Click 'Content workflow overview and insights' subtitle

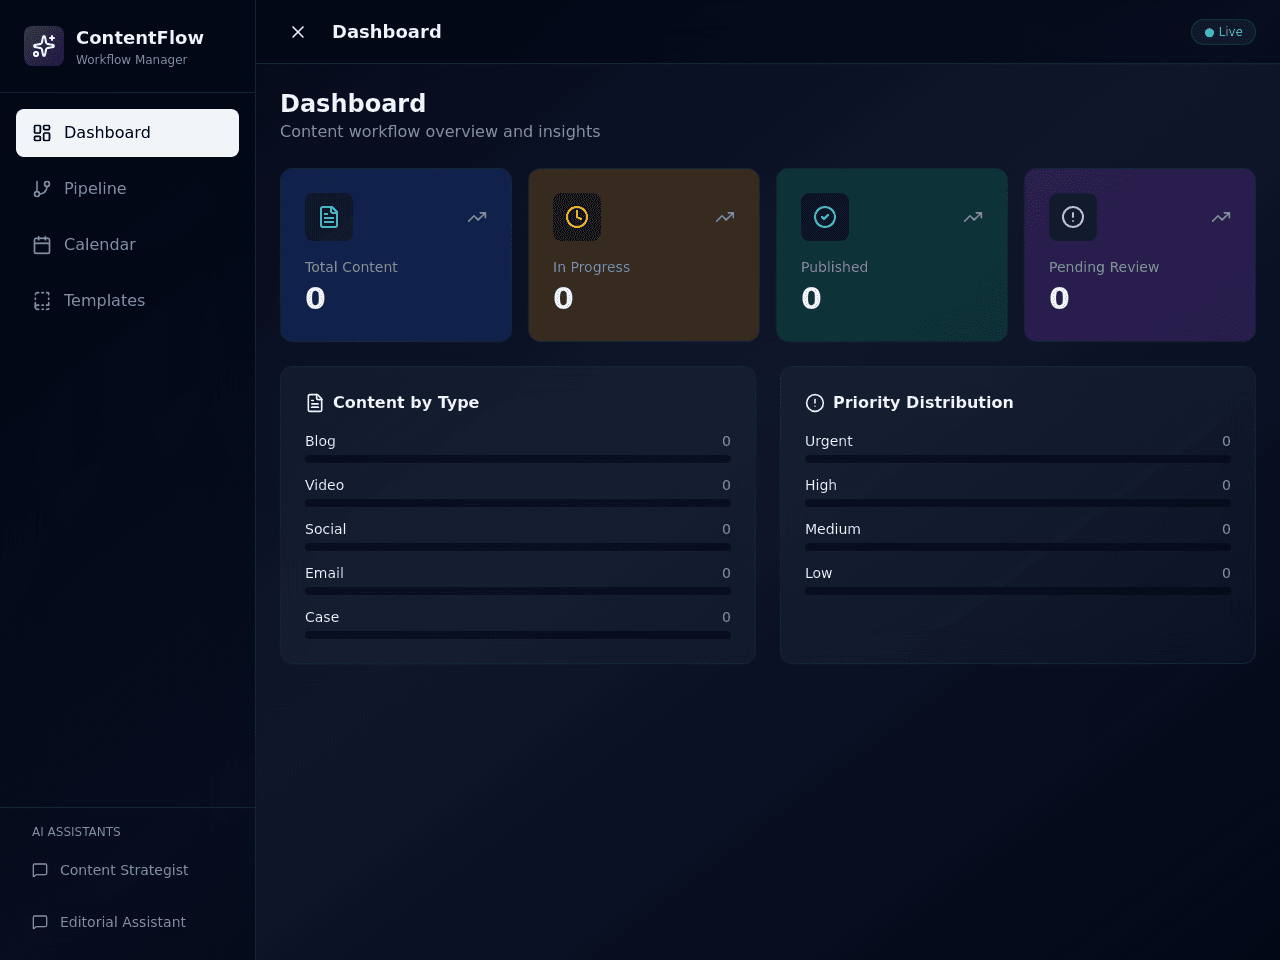pyautogui.click(x=440, y=131)
